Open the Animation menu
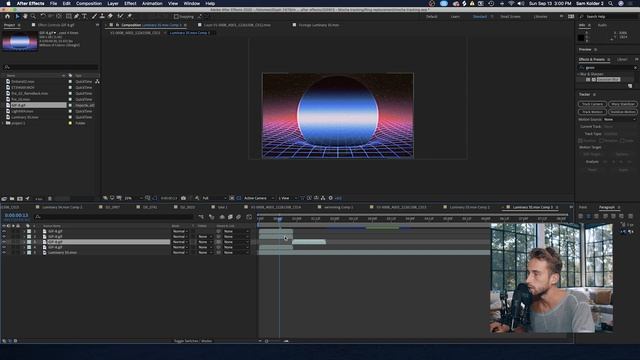This screenshot has height=360, width=640. pos(152,3)
